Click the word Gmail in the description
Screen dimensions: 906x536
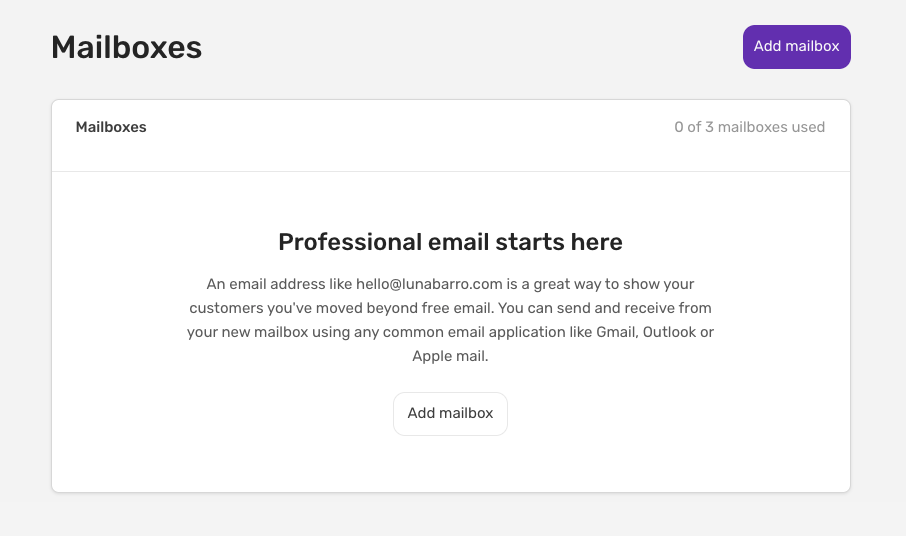pyautogui.click(x=617, y=332)
